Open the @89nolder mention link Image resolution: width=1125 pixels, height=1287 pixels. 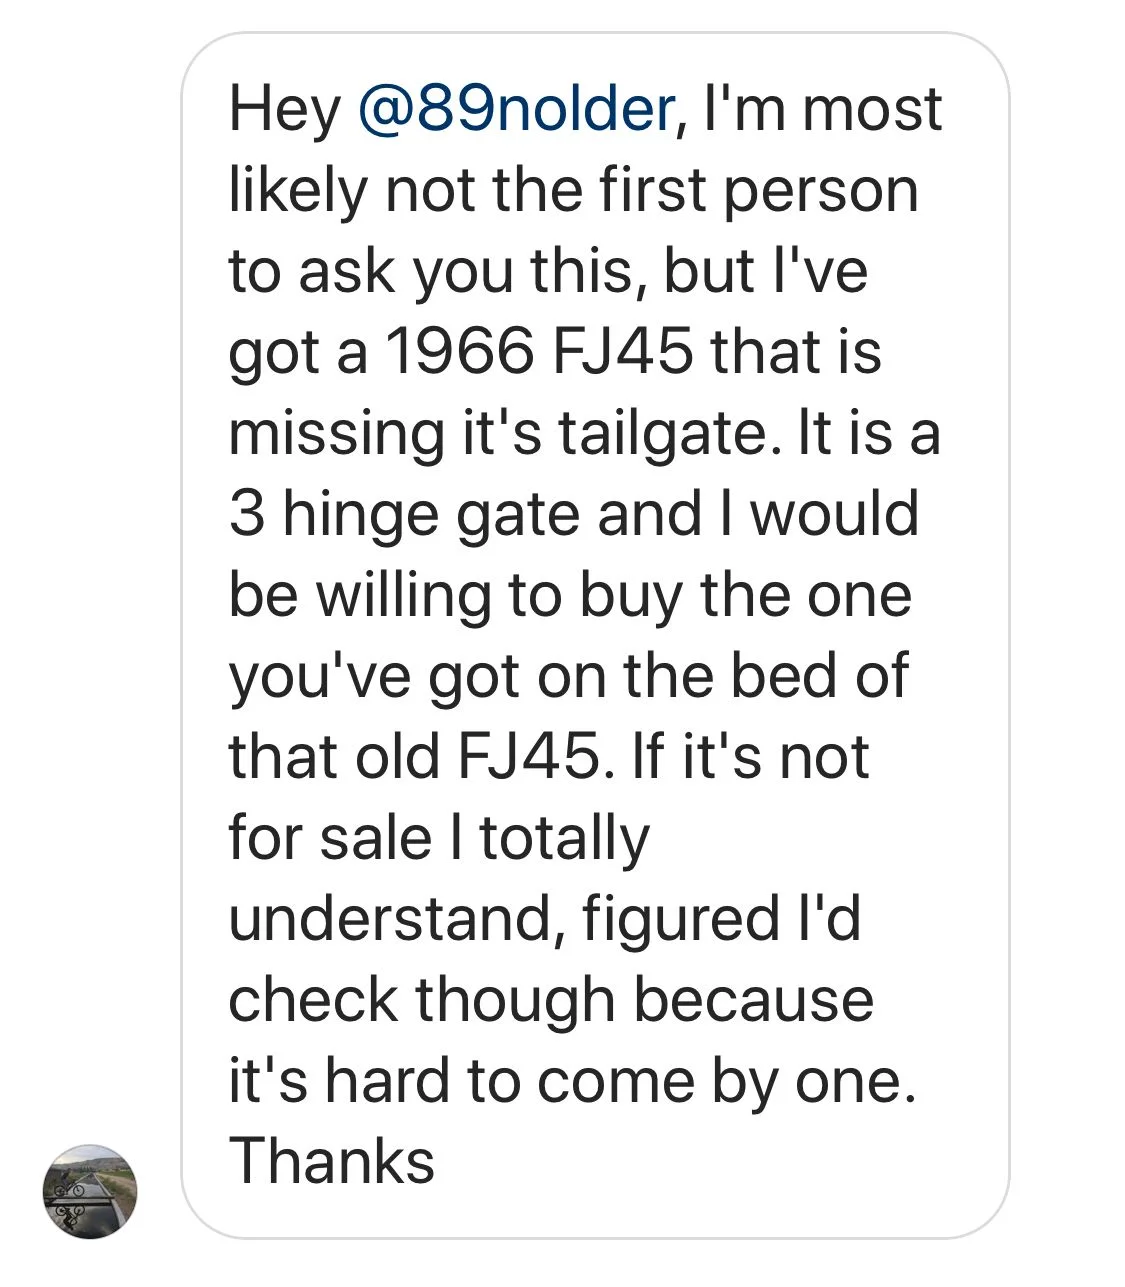pos(516,110)
